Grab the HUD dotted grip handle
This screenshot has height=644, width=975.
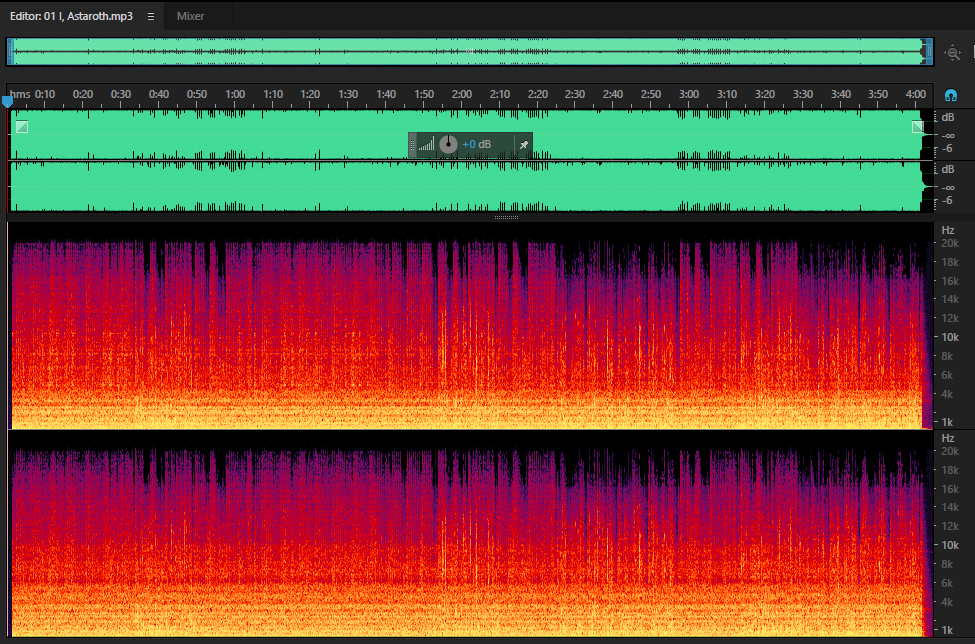[x=412, y=145]
